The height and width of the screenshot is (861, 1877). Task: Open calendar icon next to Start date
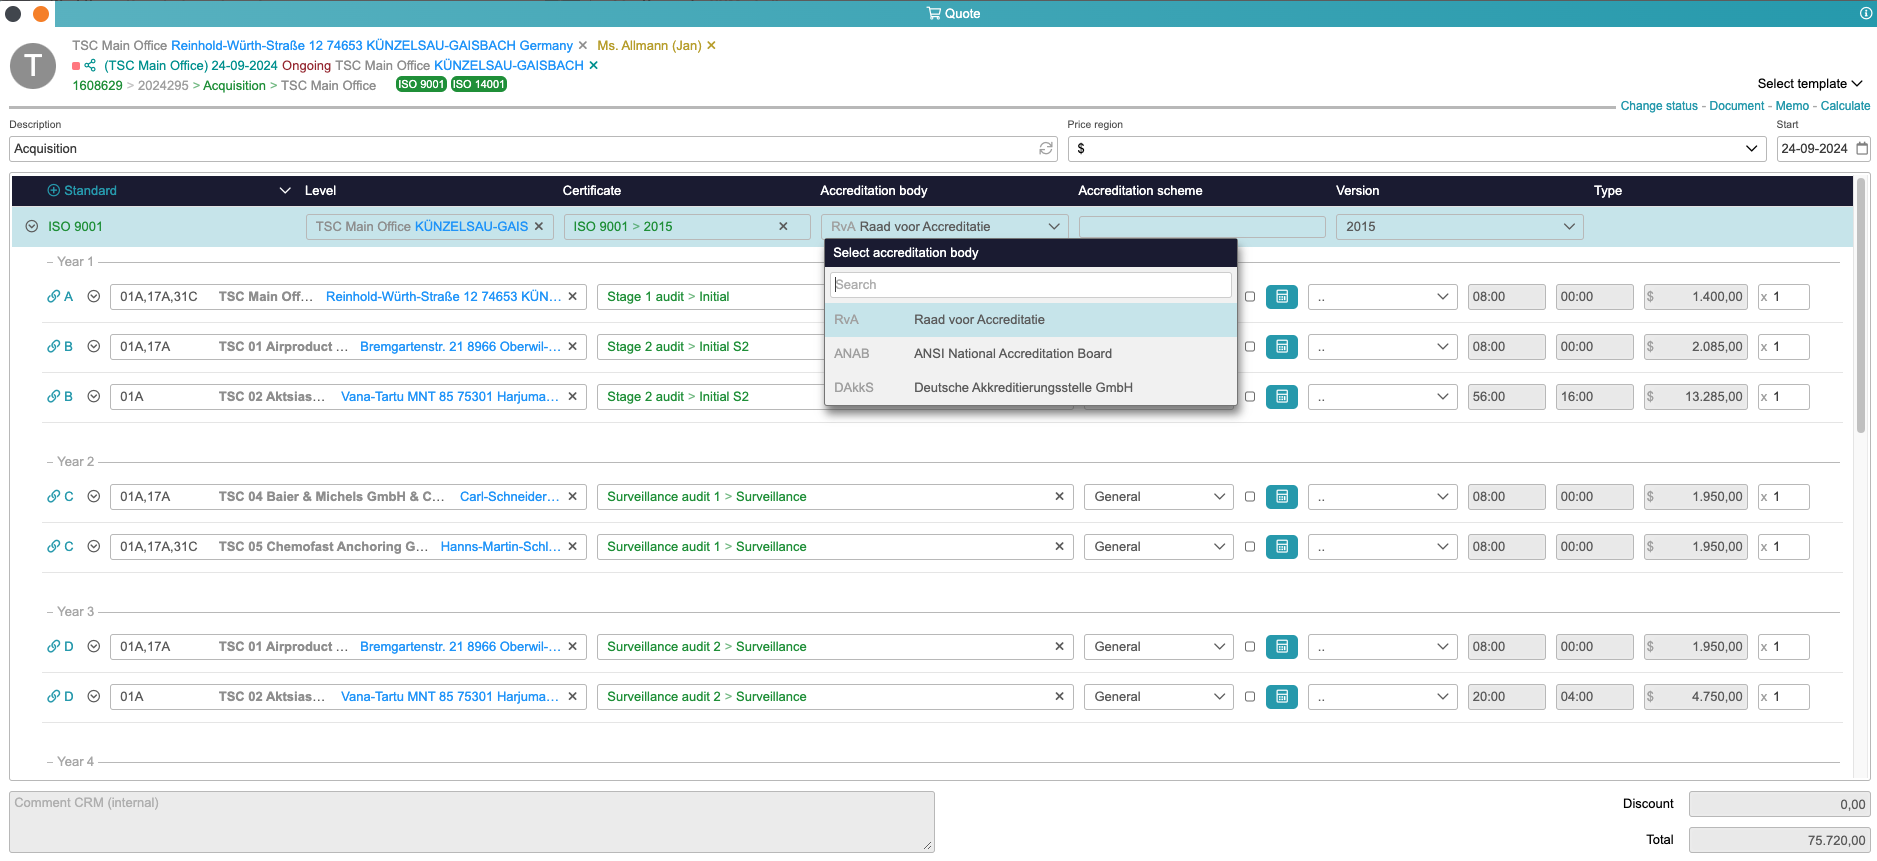[1862, 149]
